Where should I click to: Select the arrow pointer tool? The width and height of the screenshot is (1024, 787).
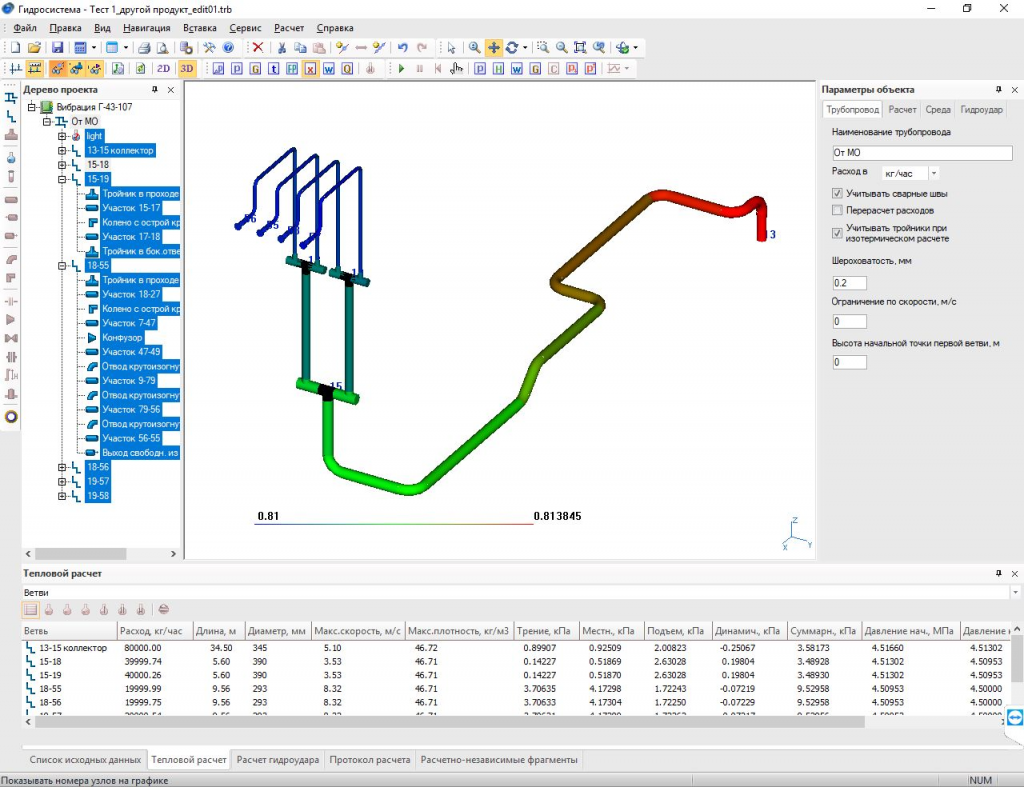tap(451, 48)
